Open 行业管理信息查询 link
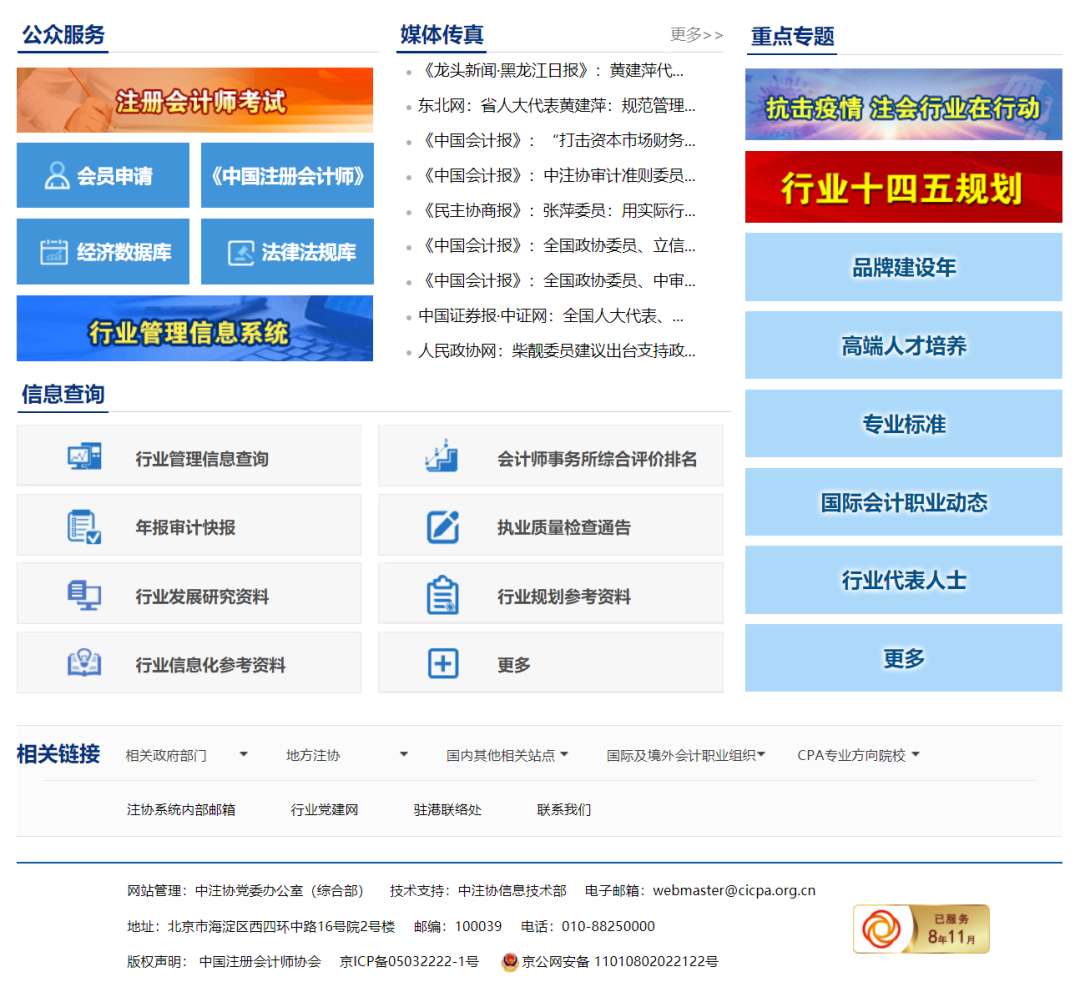The width and height of the screenshot is (1080, 982). pyautogui.click(x=189, y=456)
